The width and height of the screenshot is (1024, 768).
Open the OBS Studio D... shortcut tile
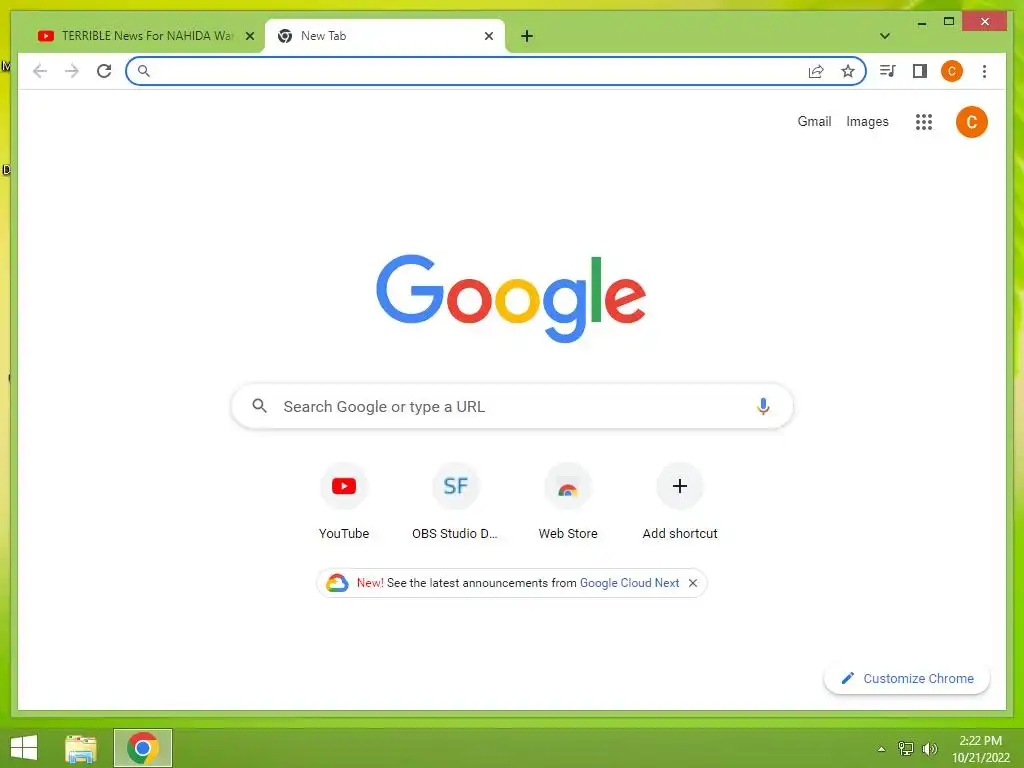(455, 502)
